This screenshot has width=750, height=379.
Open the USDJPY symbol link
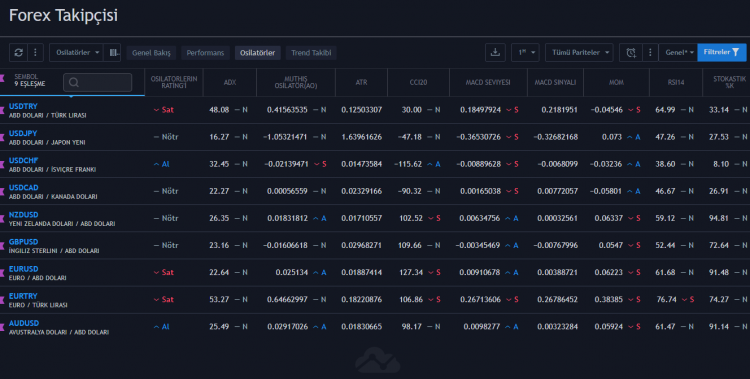(23, 134)
